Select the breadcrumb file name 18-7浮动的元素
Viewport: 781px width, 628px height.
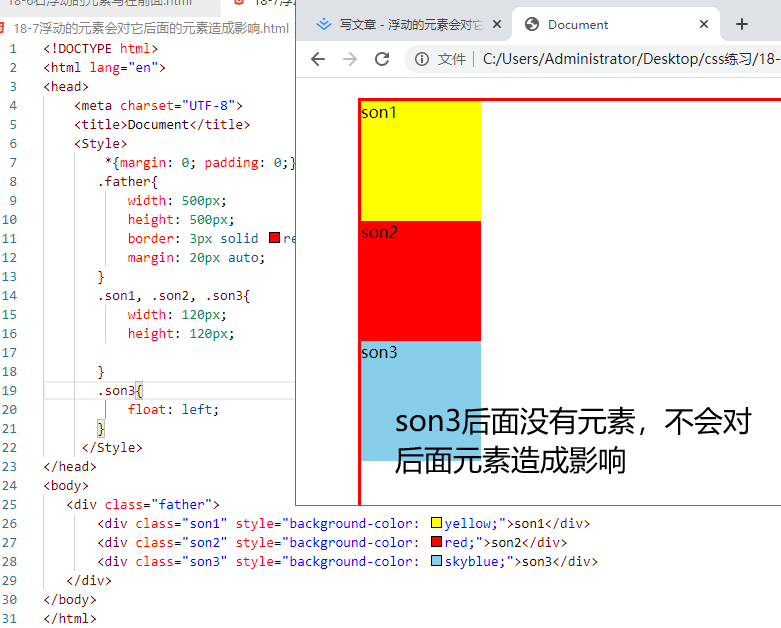[x=151, y=28]
